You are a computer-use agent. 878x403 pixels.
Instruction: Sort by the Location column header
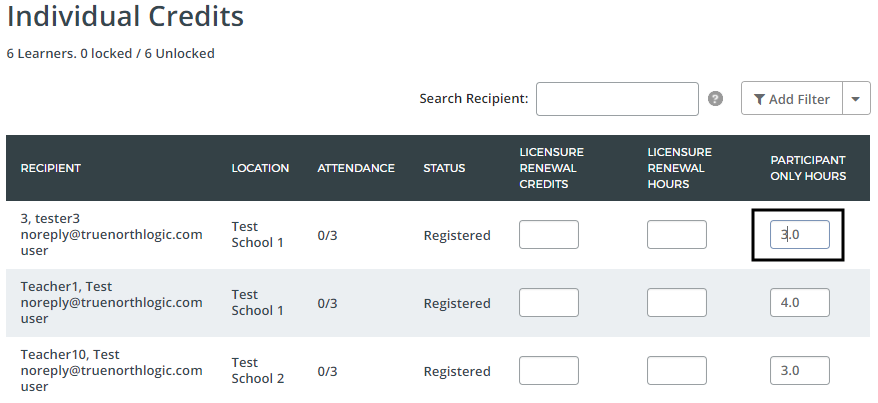[260, 168]
